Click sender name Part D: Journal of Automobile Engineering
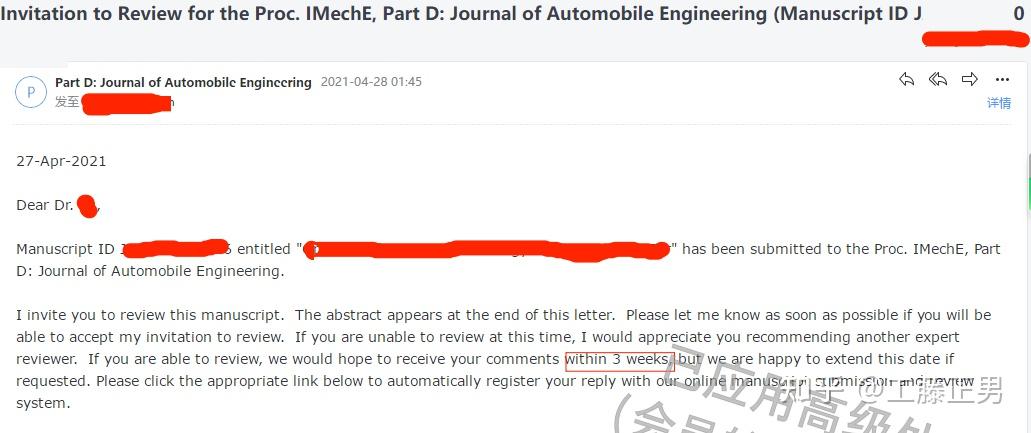This screenshot has width=1031, height=433. click(x=183, y=82)
